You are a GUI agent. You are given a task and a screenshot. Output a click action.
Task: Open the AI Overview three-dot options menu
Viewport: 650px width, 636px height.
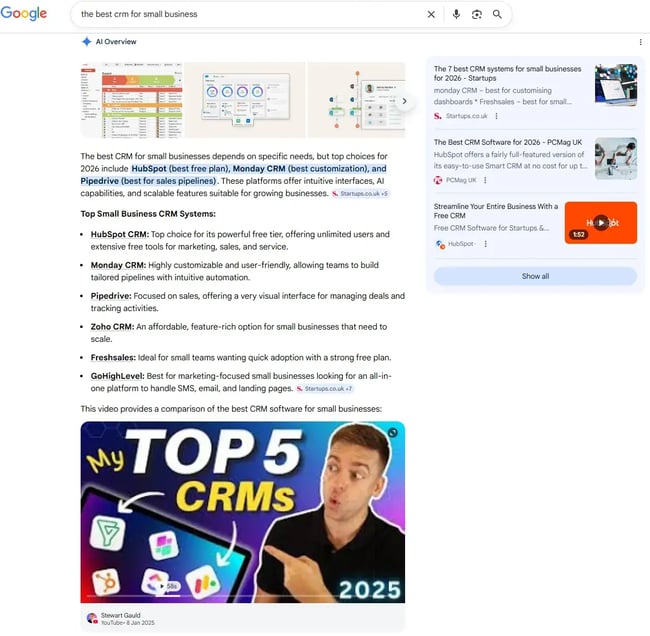click(x=640, y=42)
